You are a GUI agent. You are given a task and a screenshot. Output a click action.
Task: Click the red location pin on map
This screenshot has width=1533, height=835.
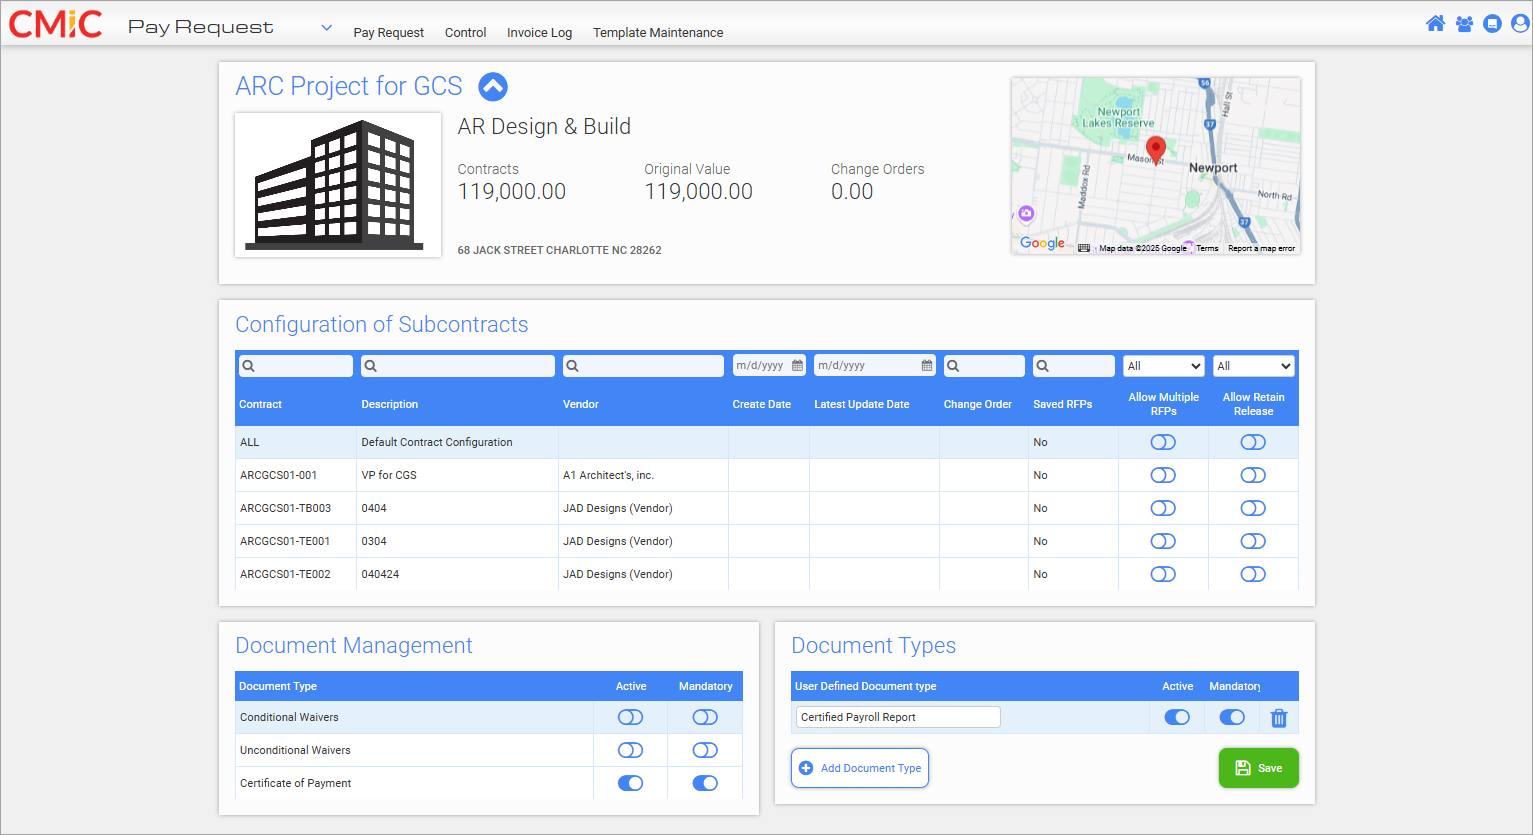click(x=1155, y=149)
